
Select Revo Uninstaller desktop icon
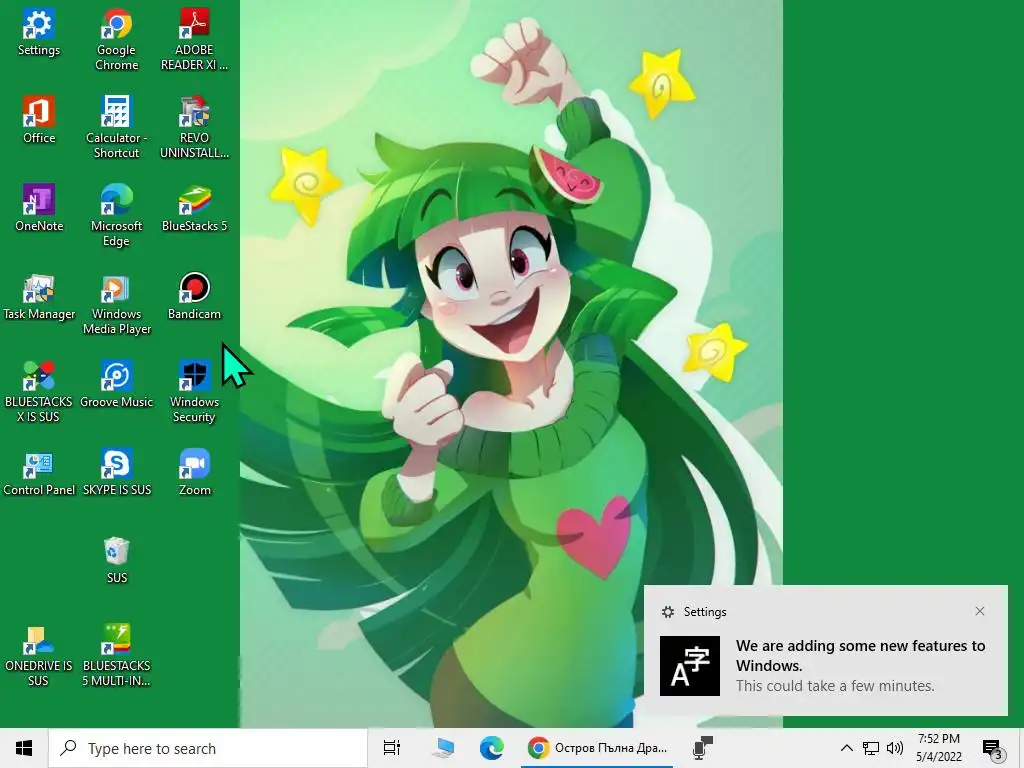click(x=194, y=127)
